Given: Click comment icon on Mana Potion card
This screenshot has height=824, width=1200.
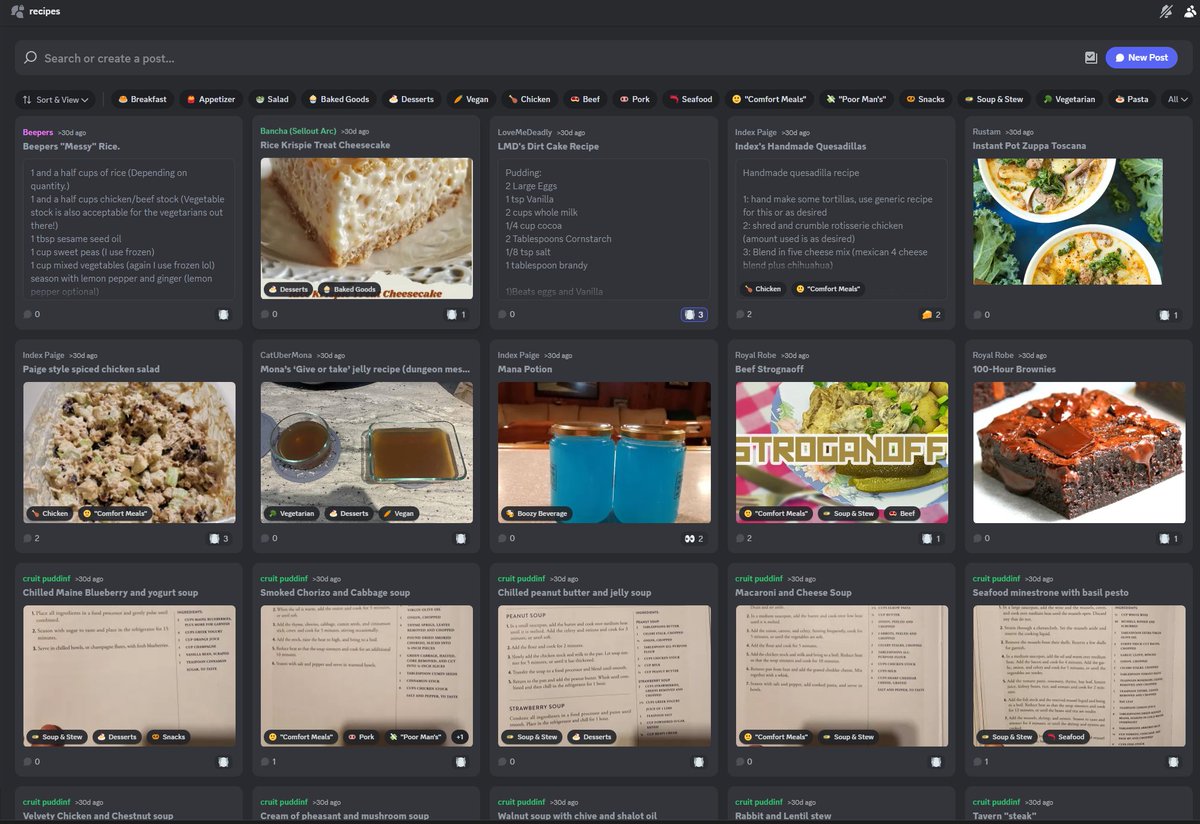Looking at the screenshot, I should point(503,538).
